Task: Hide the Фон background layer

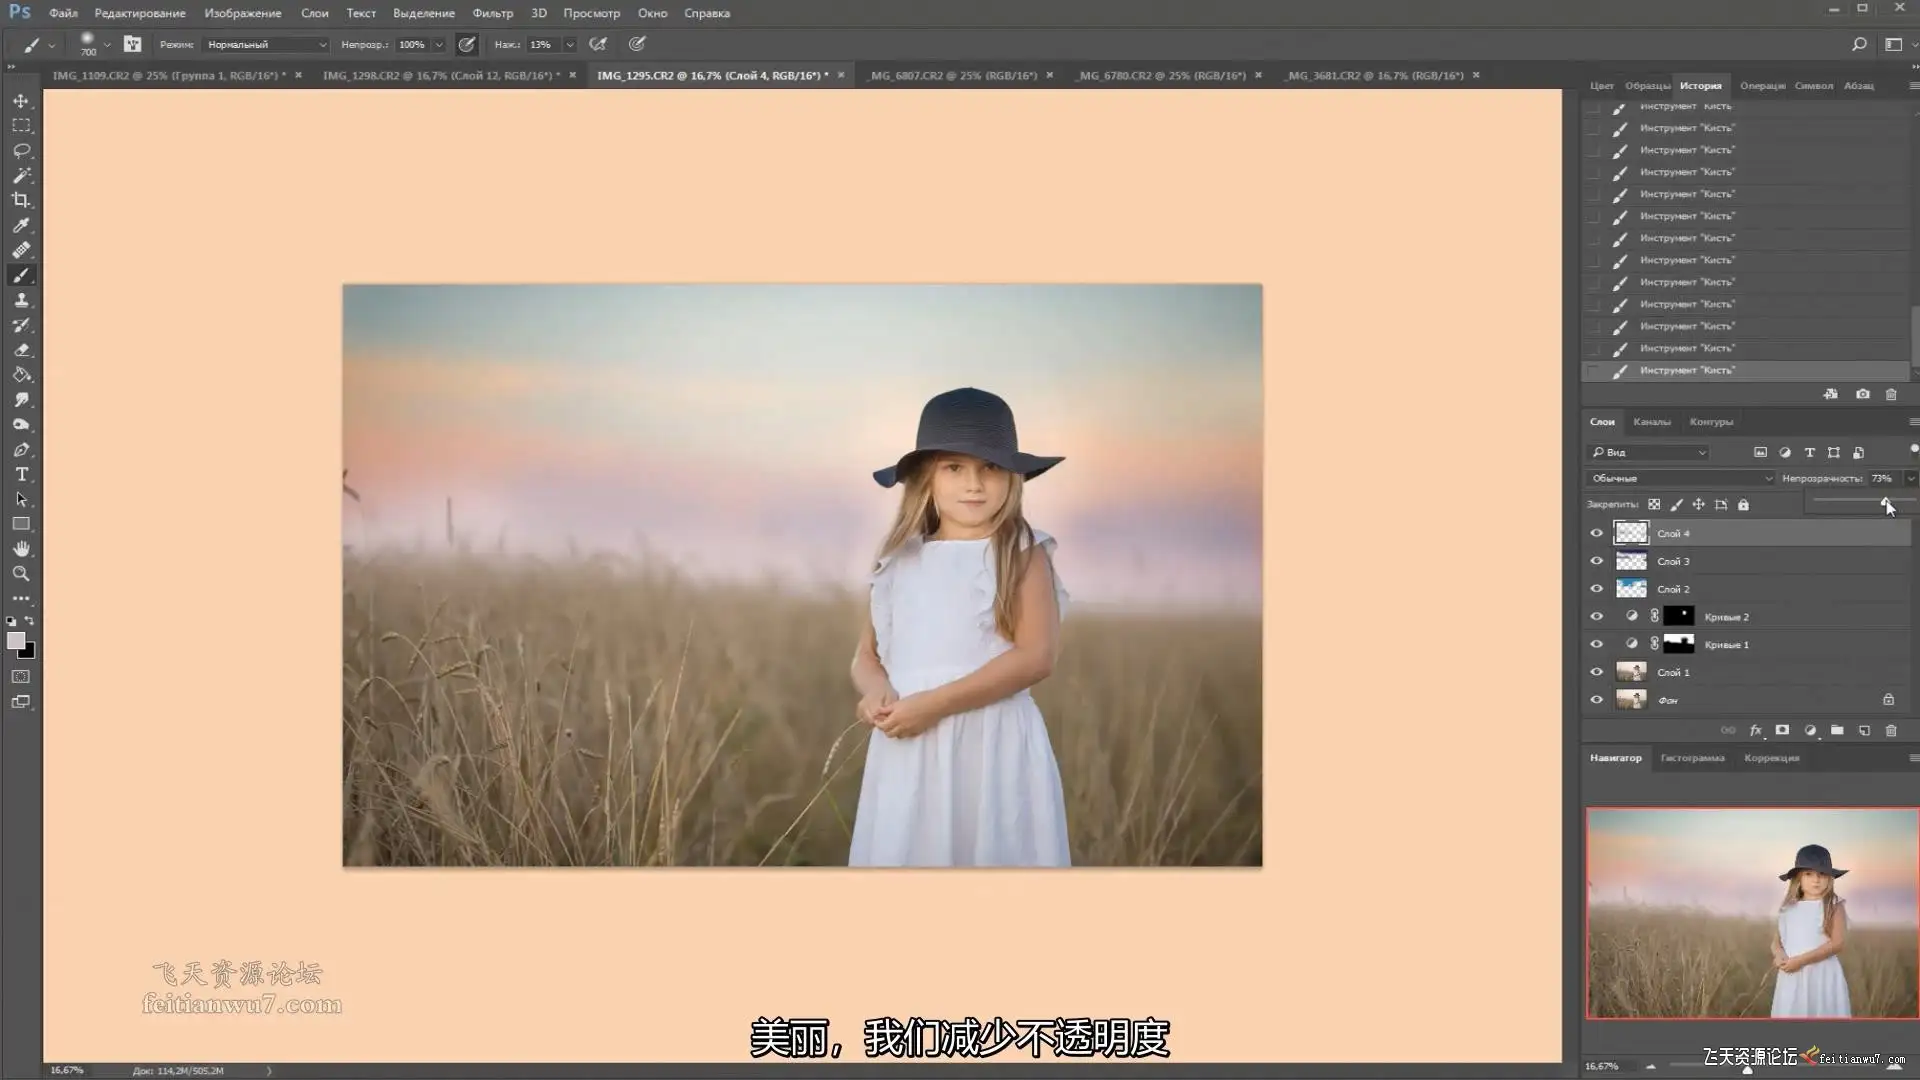Action: point(1597,700)
